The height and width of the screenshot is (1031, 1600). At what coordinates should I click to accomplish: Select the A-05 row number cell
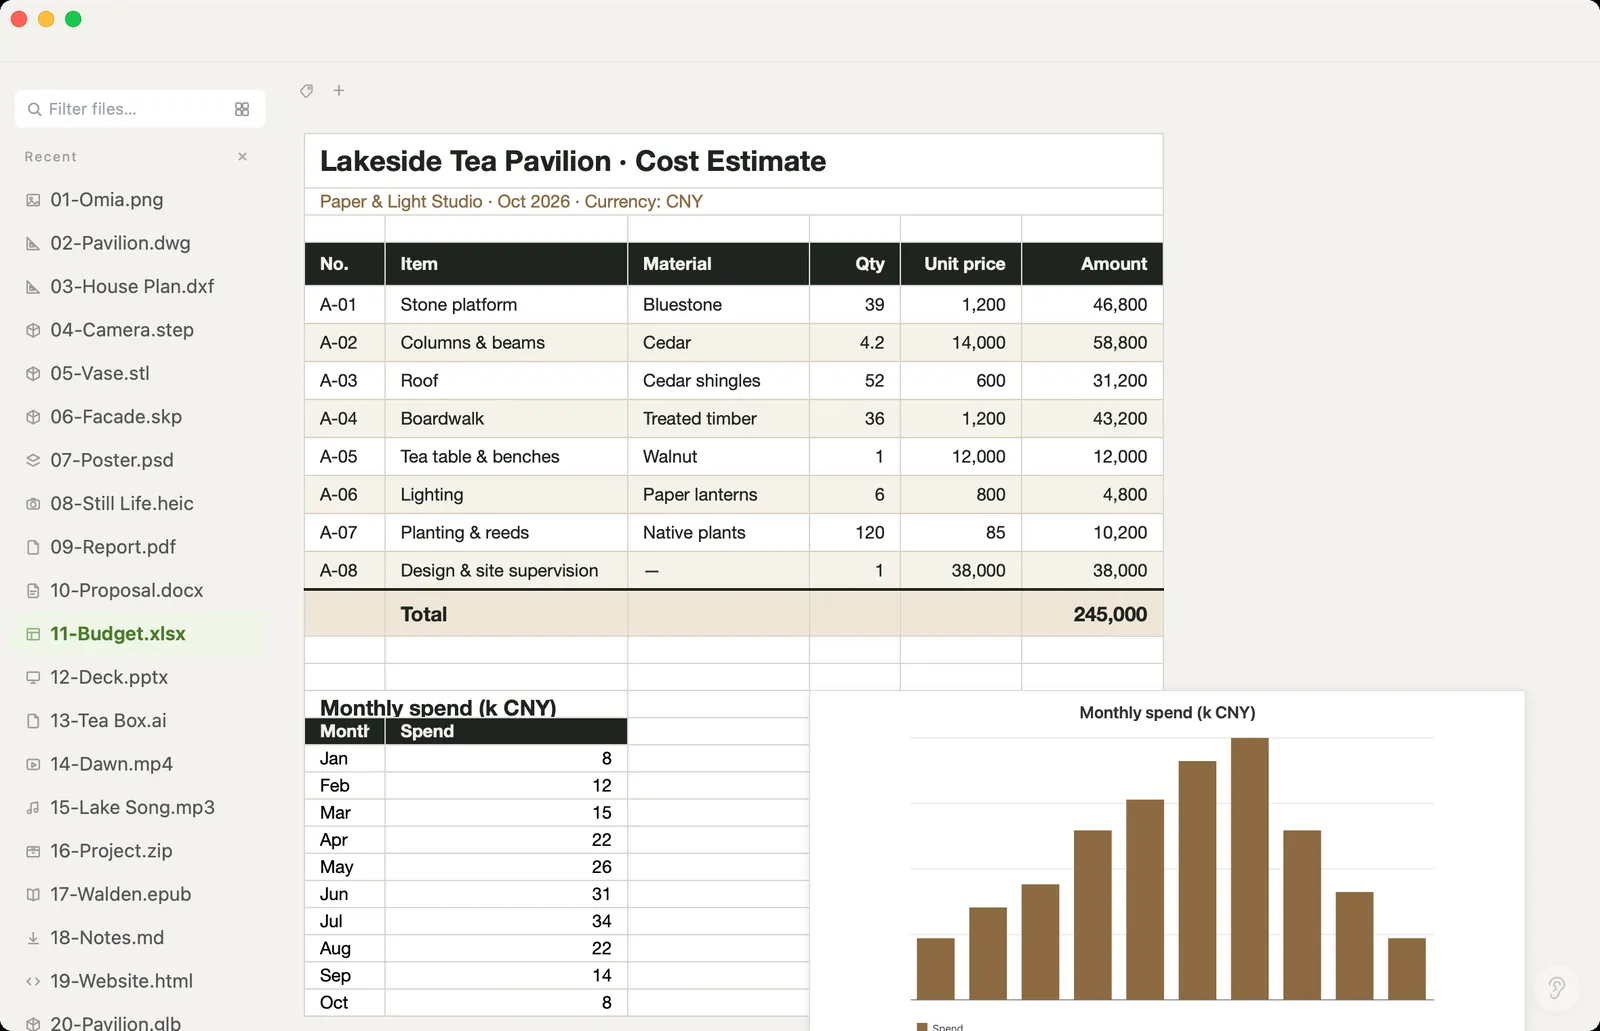pos(344,457)
